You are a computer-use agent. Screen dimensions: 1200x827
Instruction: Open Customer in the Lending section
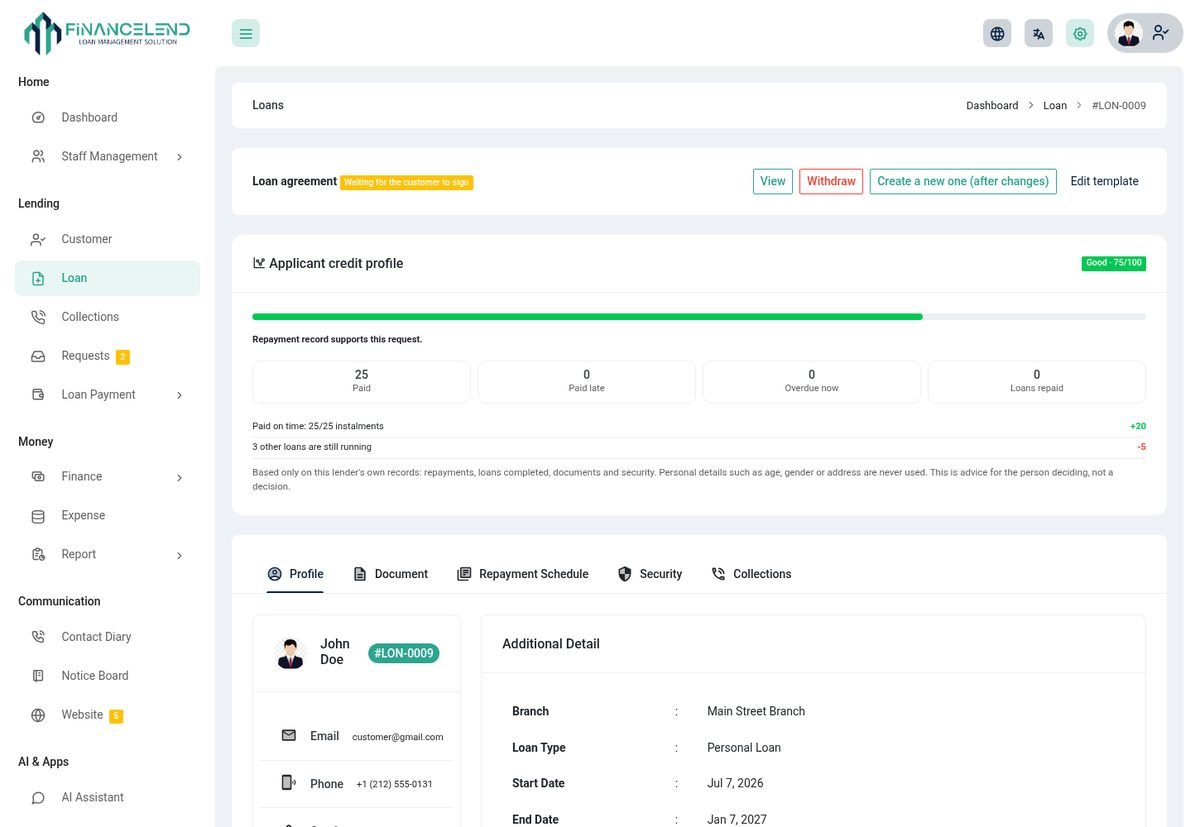coord(107,240)
